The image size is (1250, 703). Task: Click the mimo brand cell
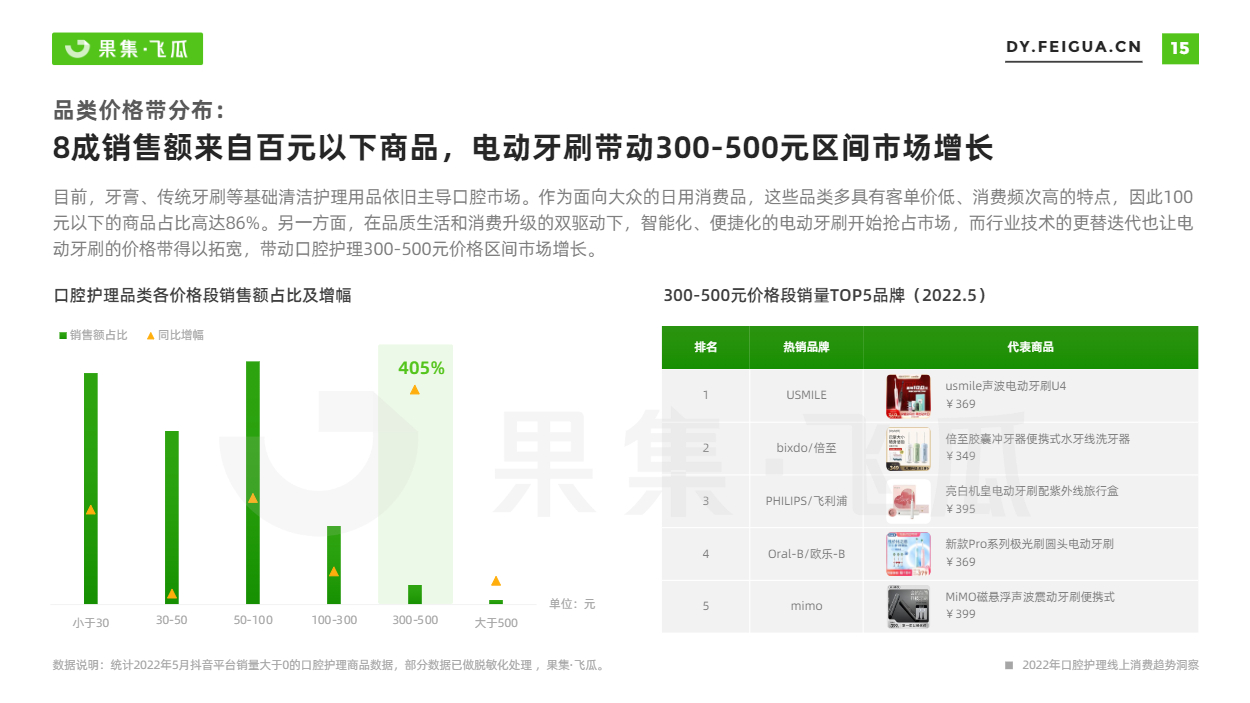tap(806, 606)
